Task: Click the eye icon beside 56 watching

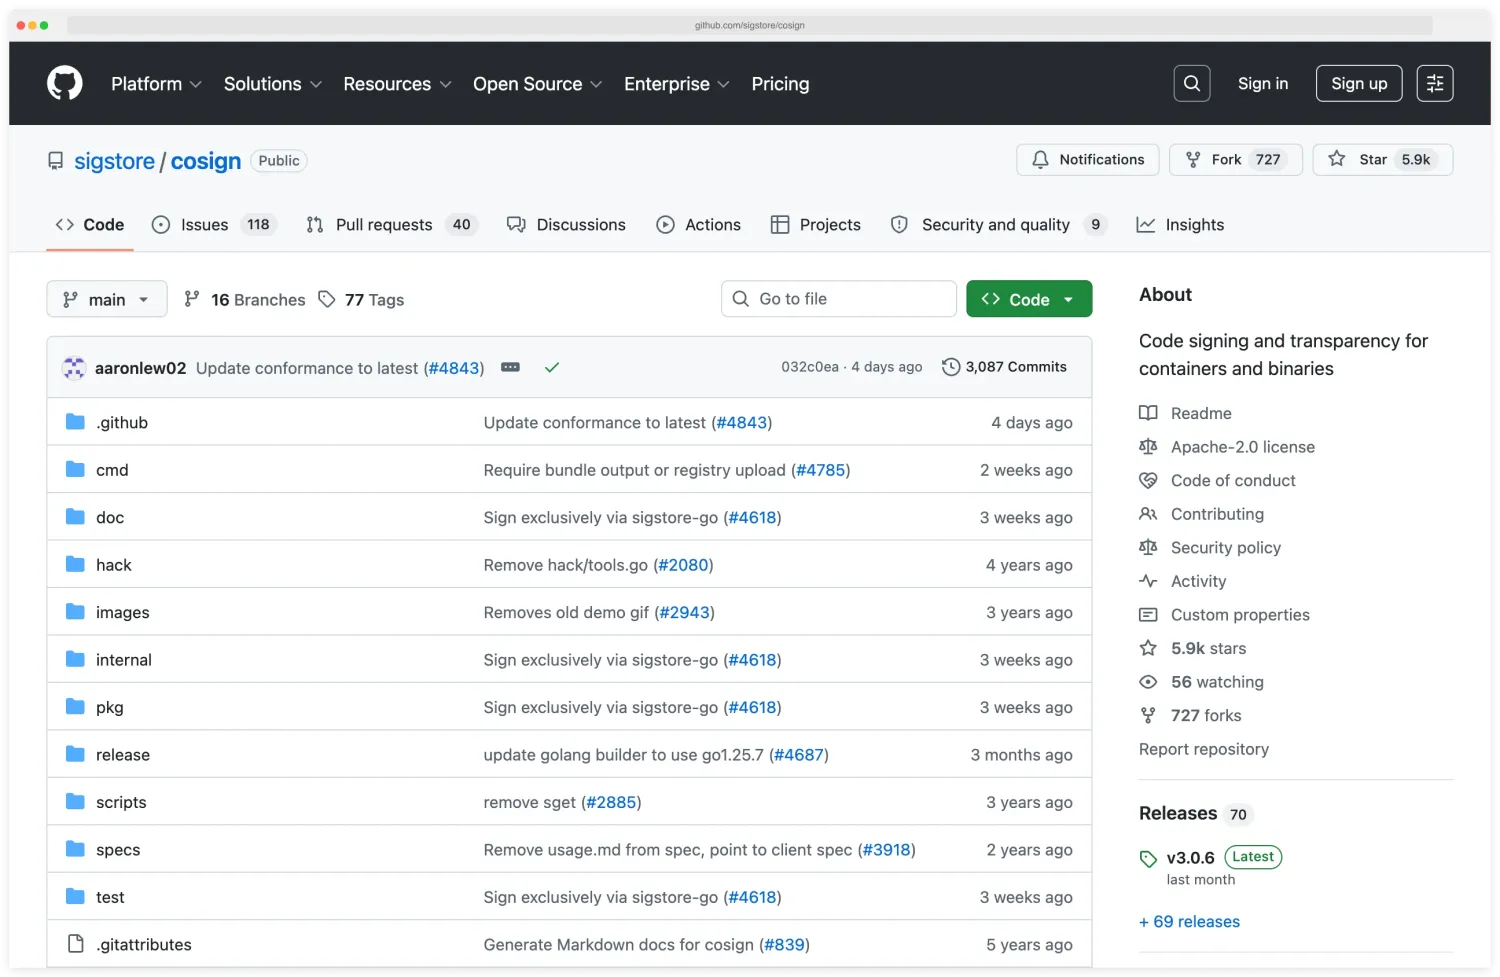Action: 1148,682
